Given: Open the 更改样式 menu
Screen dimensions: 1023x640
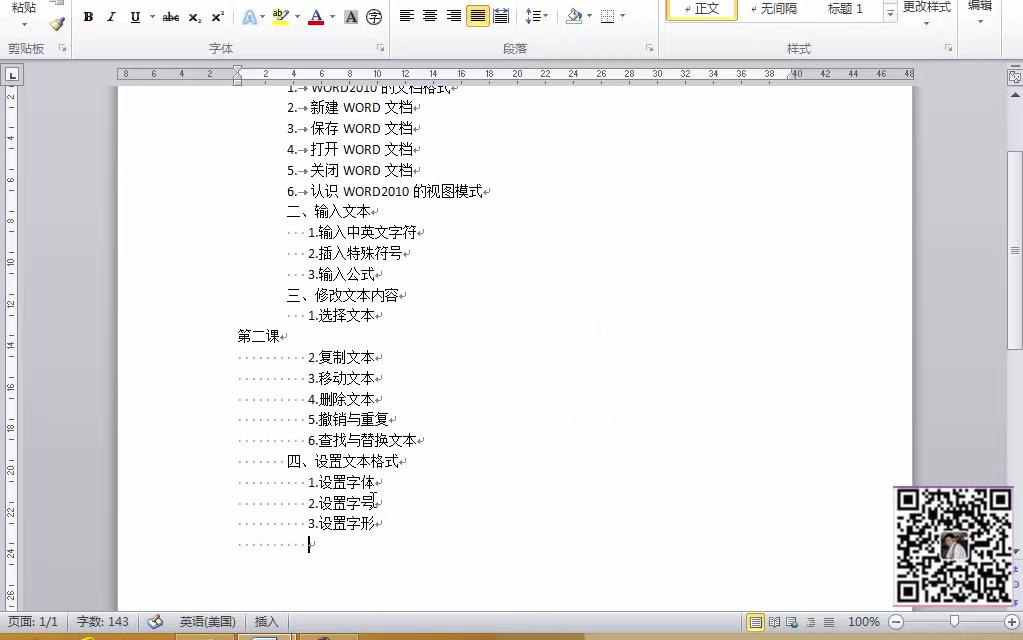Looking at the screenshot, I should coord(926,14).
